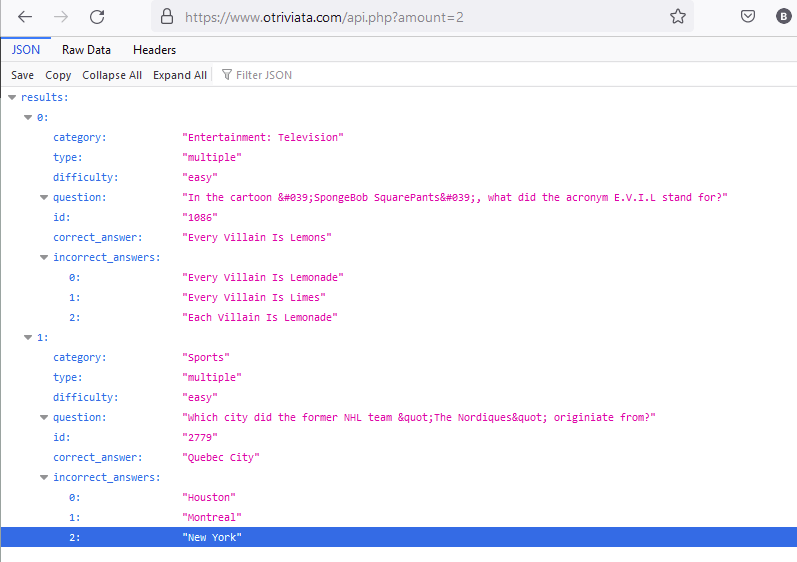Select "easy" value in Sports item
Screen dimensions: 797x562
coord(200,397)
